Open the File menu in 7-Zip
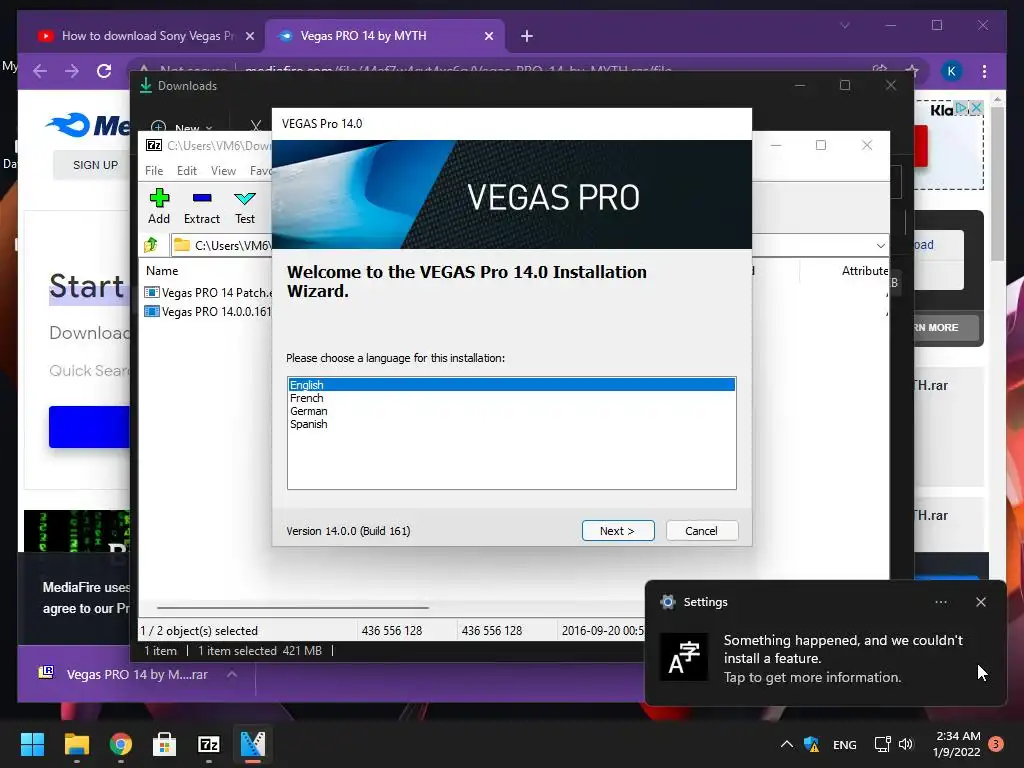 point(154,170)
